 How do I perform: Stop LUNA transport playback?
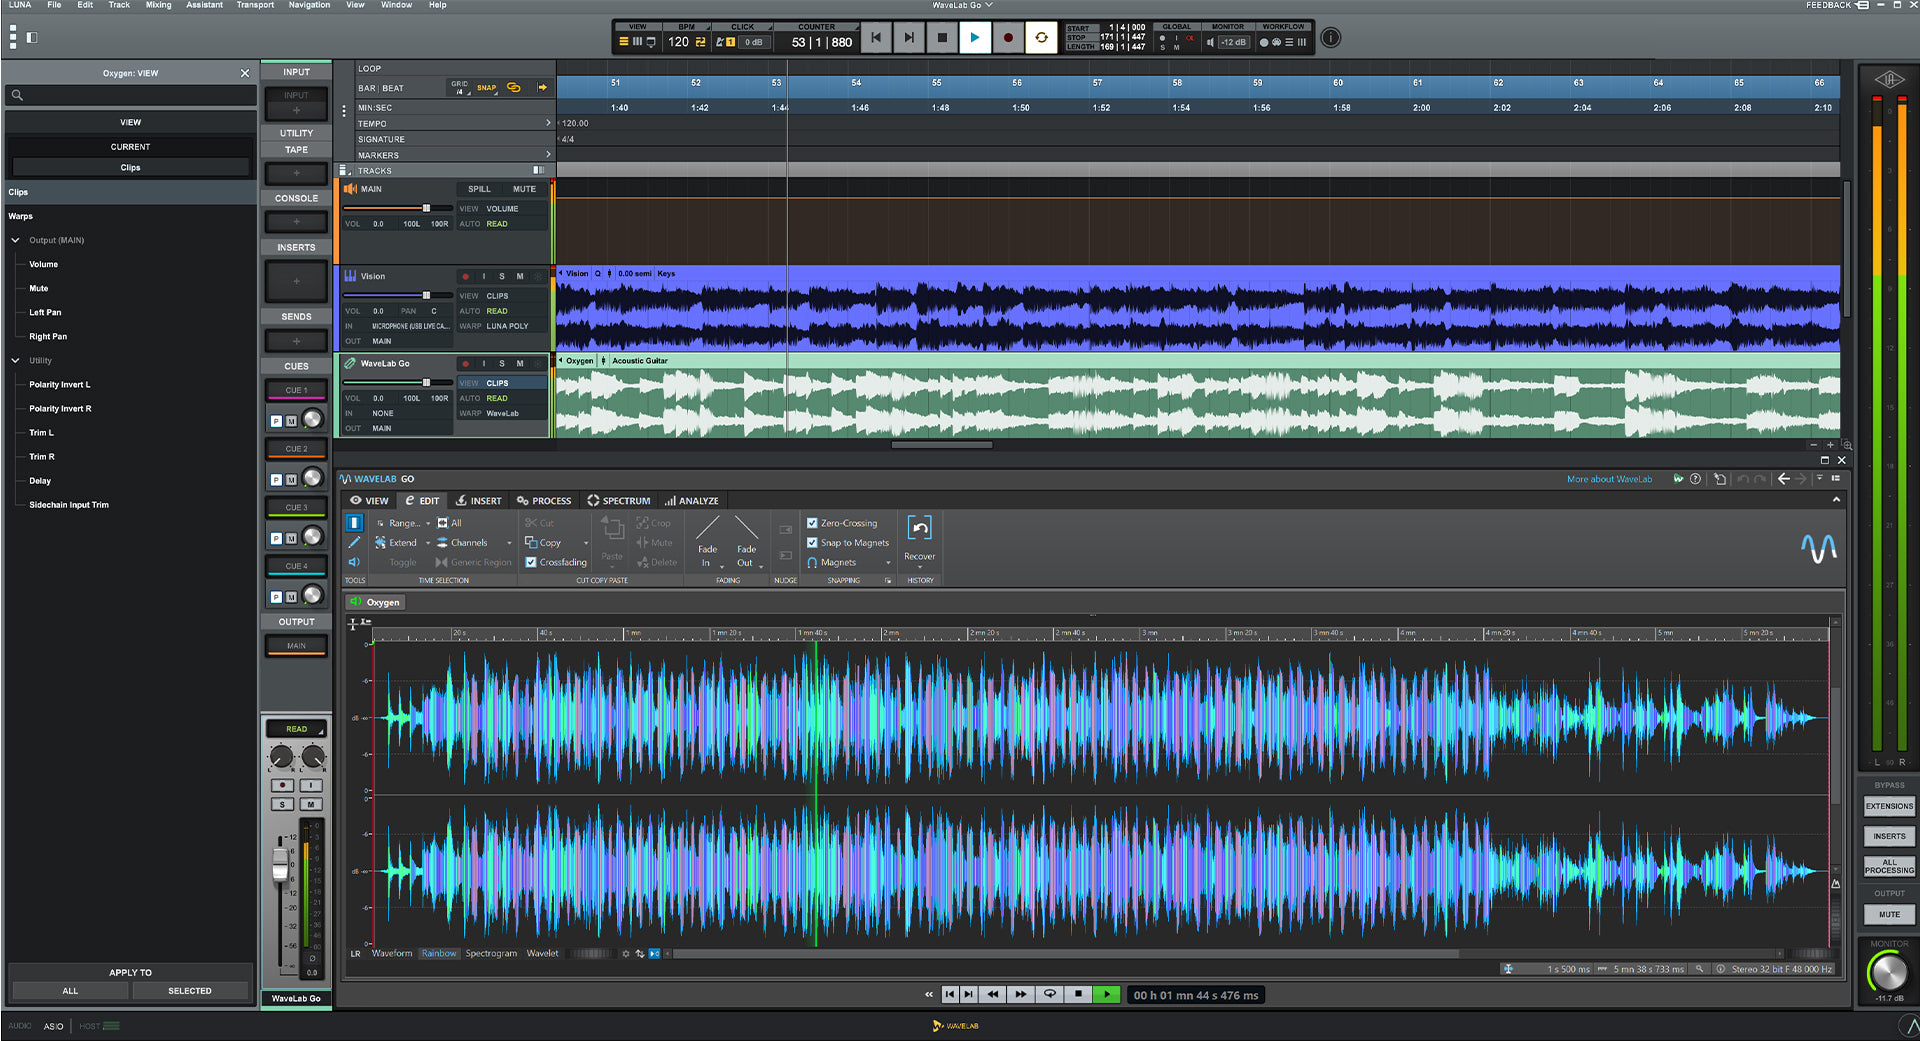click(x=942, y=38)
